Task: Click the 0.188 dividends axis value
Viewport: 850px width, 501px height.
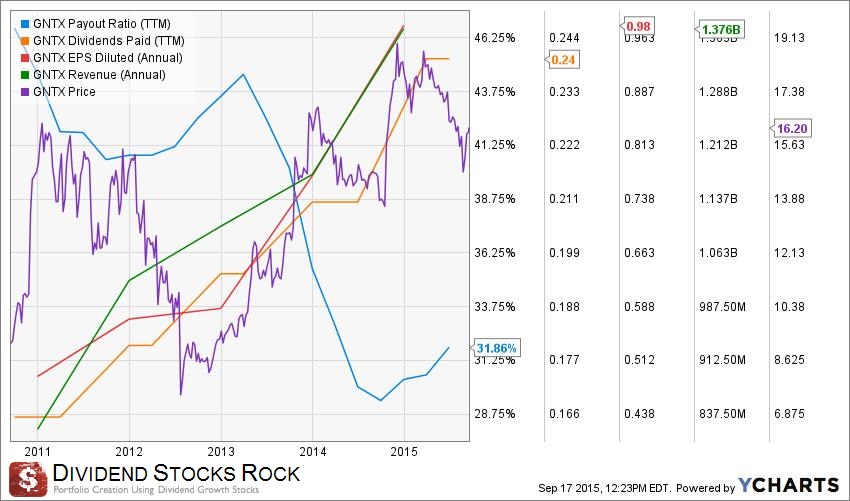Action: click(x=564, y=307)
